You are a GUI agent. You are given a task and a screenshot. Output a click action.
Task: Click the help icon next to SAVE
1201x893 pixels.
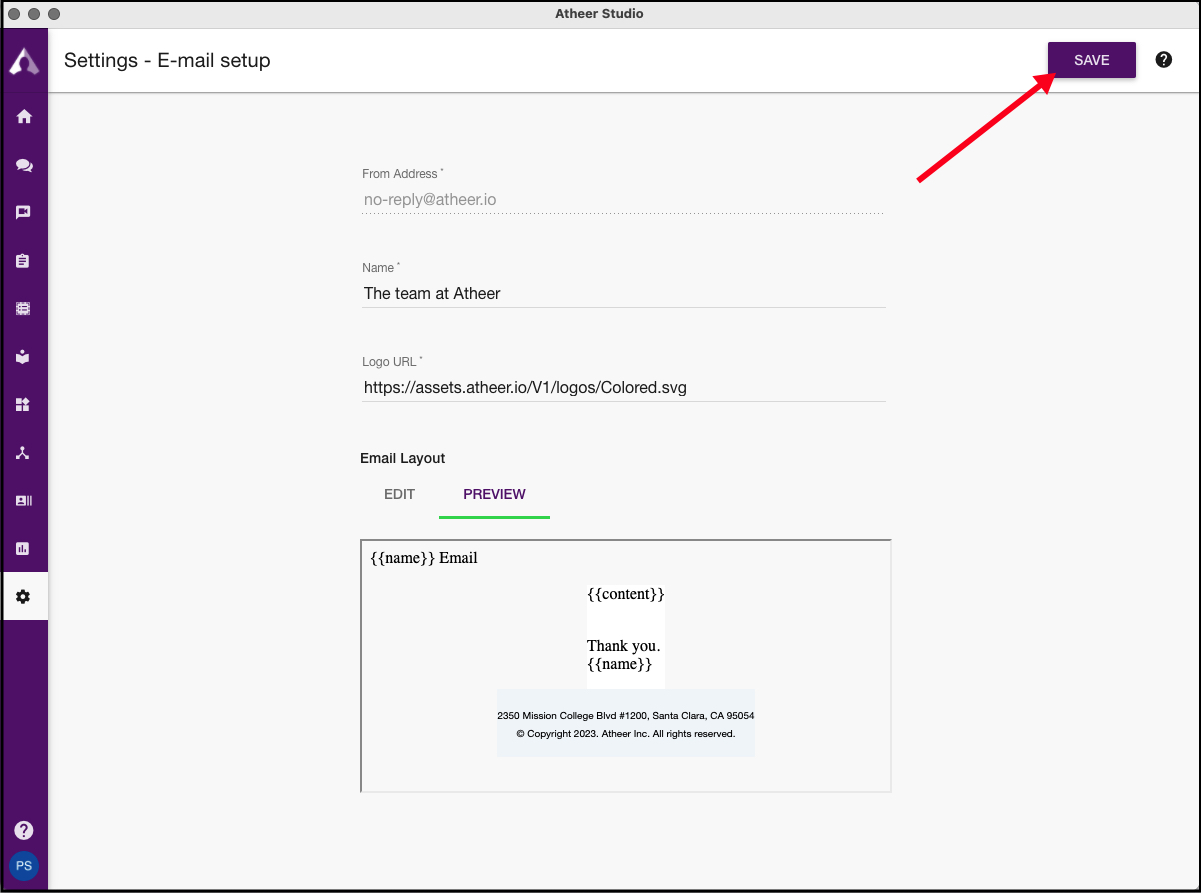[1164, 60]
